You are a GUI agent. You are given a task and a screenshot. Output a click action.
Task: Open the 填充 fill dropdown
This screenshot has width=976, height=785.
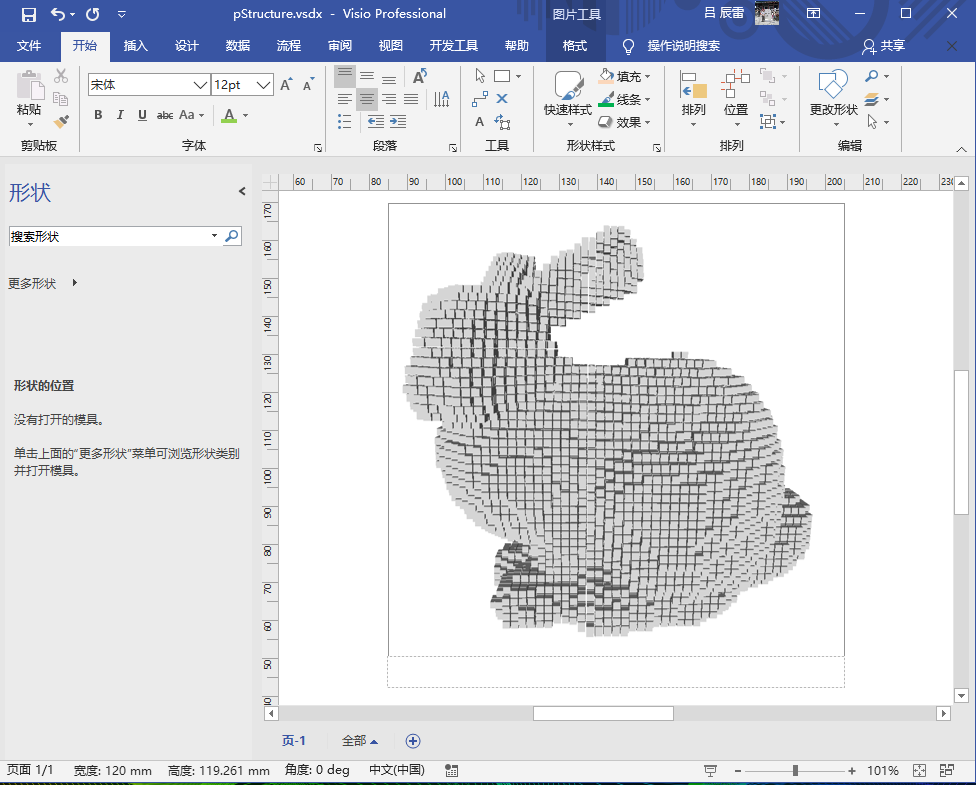(x=624, y=76)
